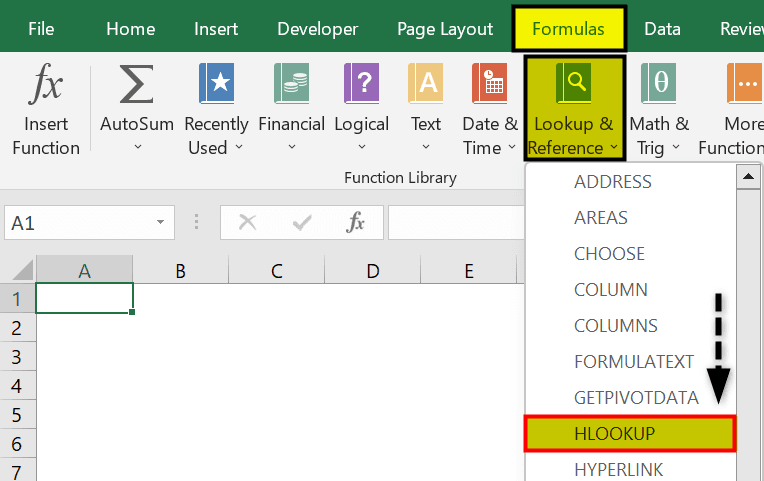
Task: Collapse the Lookup & Reference dropdown chevron
Action: 614,147
